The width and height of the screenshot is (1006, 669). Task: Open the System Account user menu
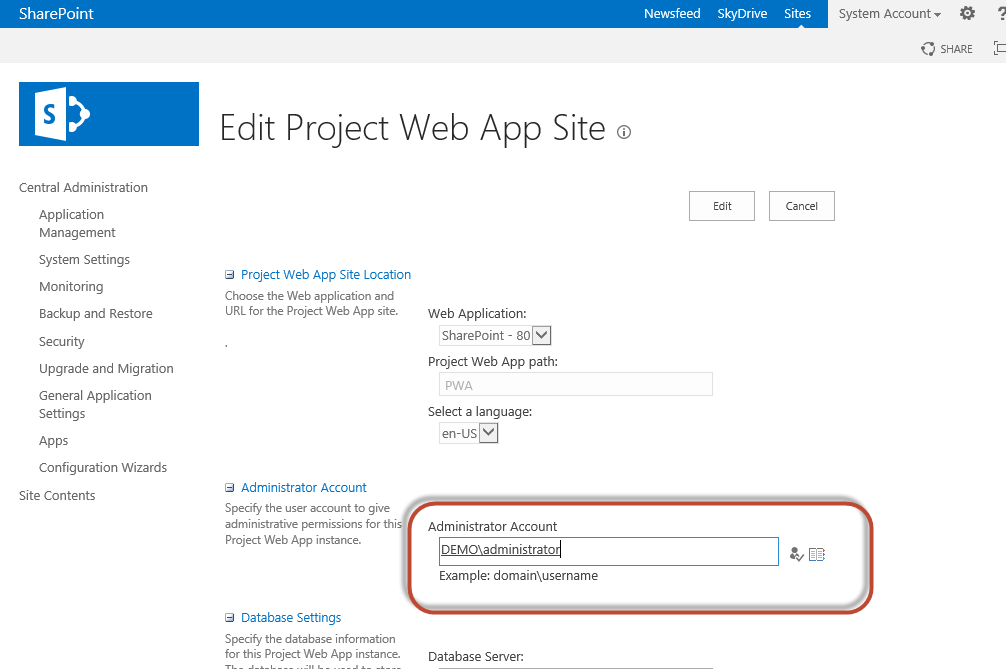tap(889, 13)
